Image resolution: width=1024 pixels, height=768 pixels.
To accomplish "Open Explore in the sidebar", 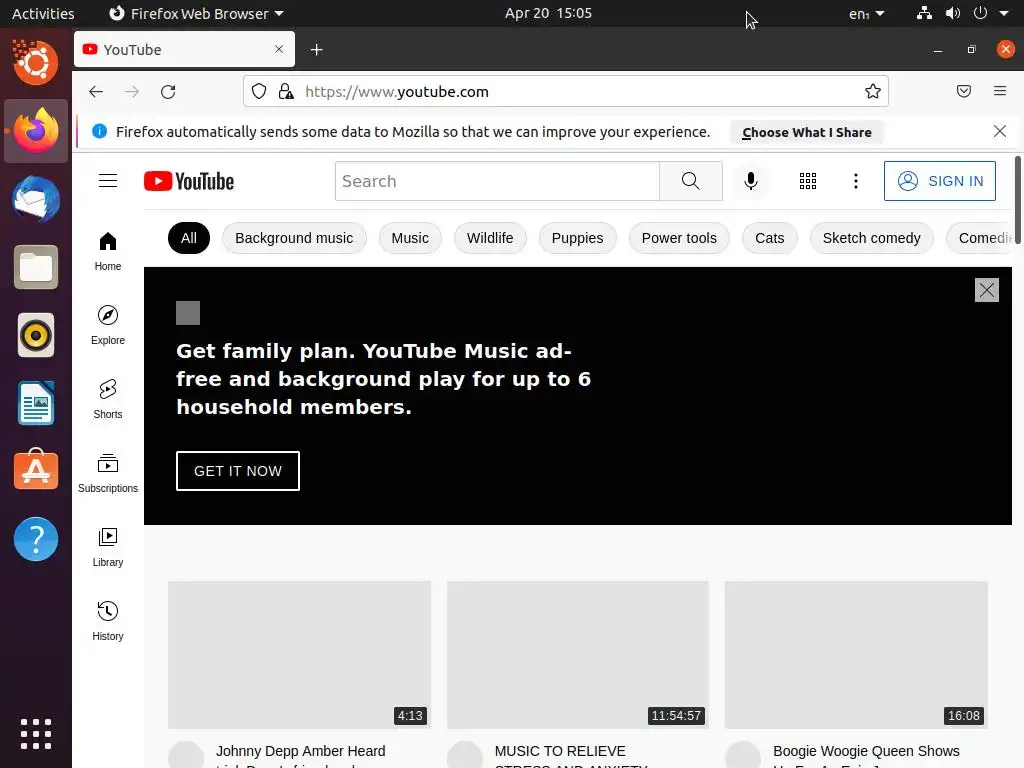I will pyautogui.click(x=108, y=325).
